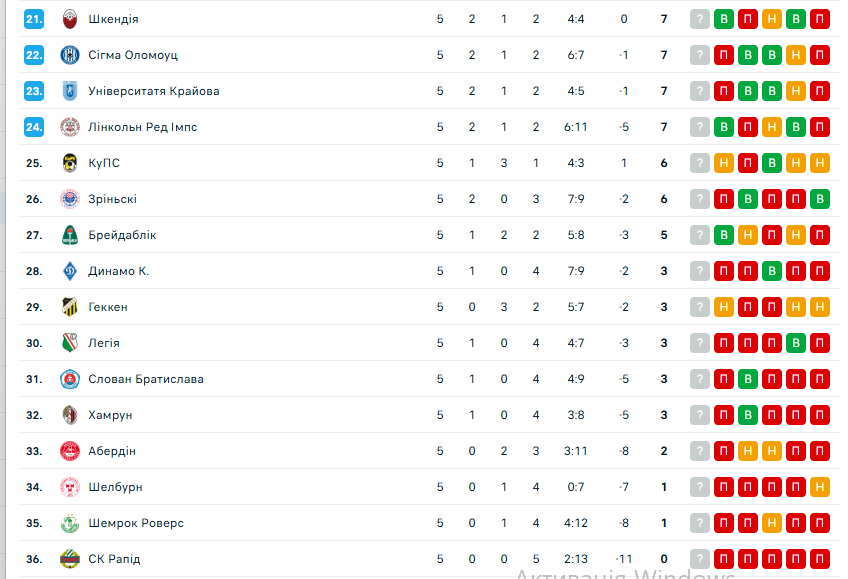Click the СК Рапід club emblem
This screenshot has height=579, width=848.
coord(69,559)
